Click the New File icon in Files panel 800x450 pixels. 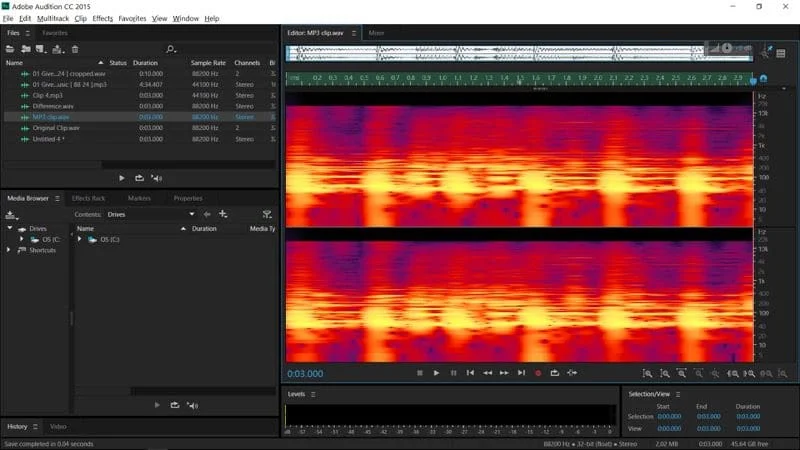coord(41,49)
